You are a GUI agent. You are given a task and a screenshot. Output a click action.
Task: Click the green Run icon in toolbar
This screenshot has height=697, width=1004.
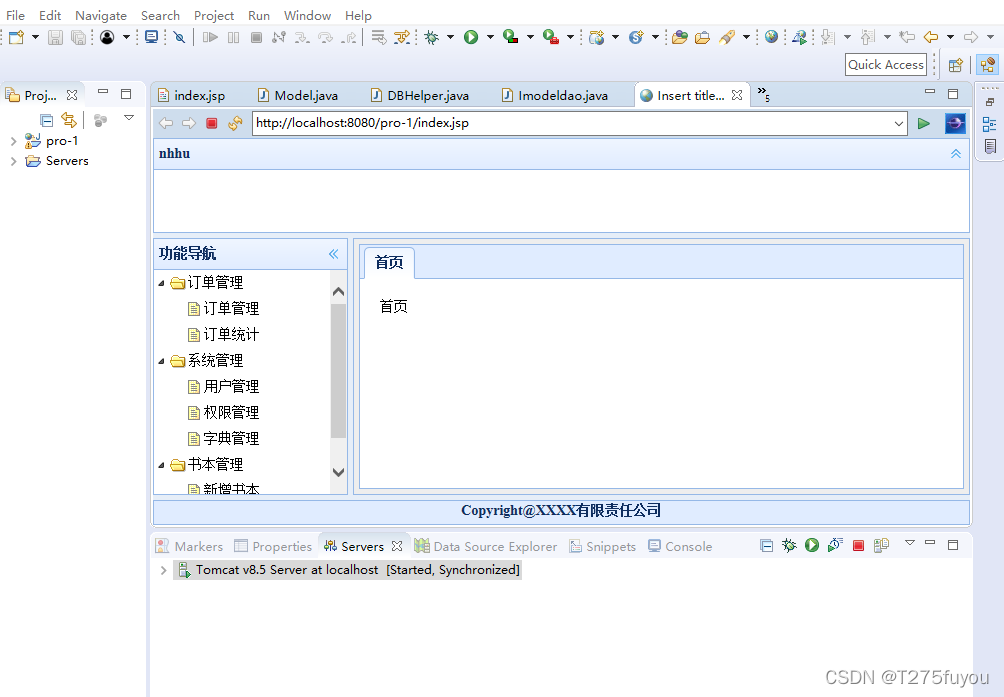[471, 37]
